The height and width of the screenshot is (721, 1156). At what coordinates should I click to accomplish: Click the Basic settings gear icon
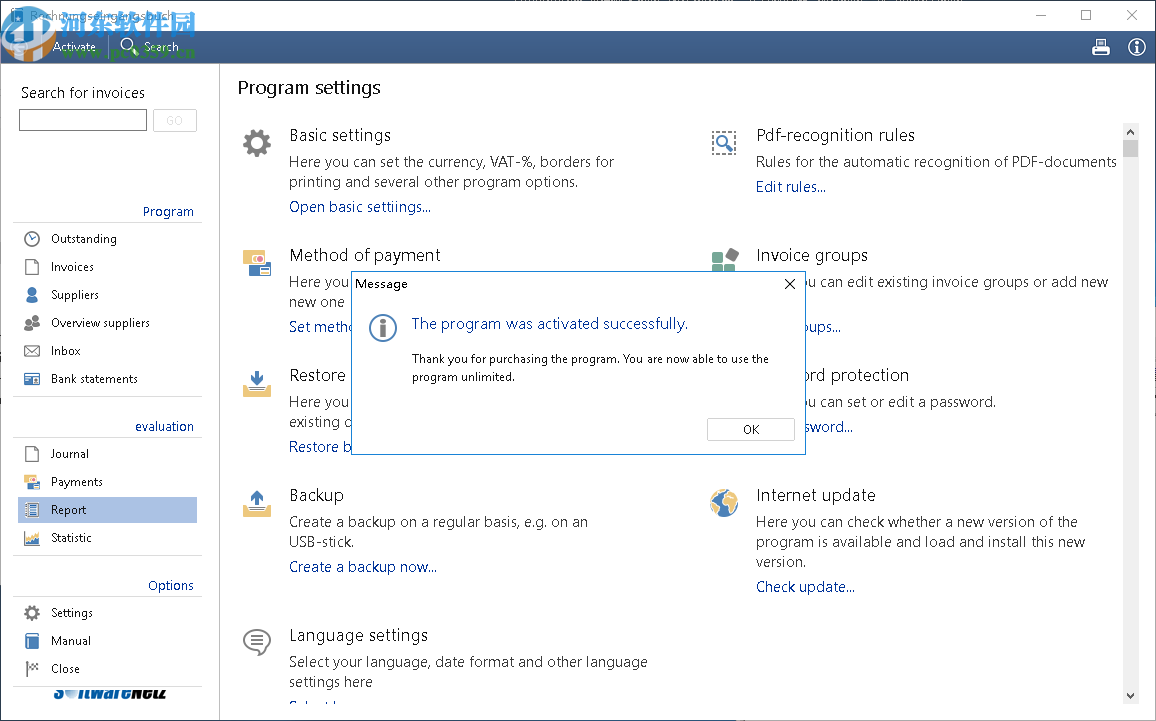click(257, 143)
